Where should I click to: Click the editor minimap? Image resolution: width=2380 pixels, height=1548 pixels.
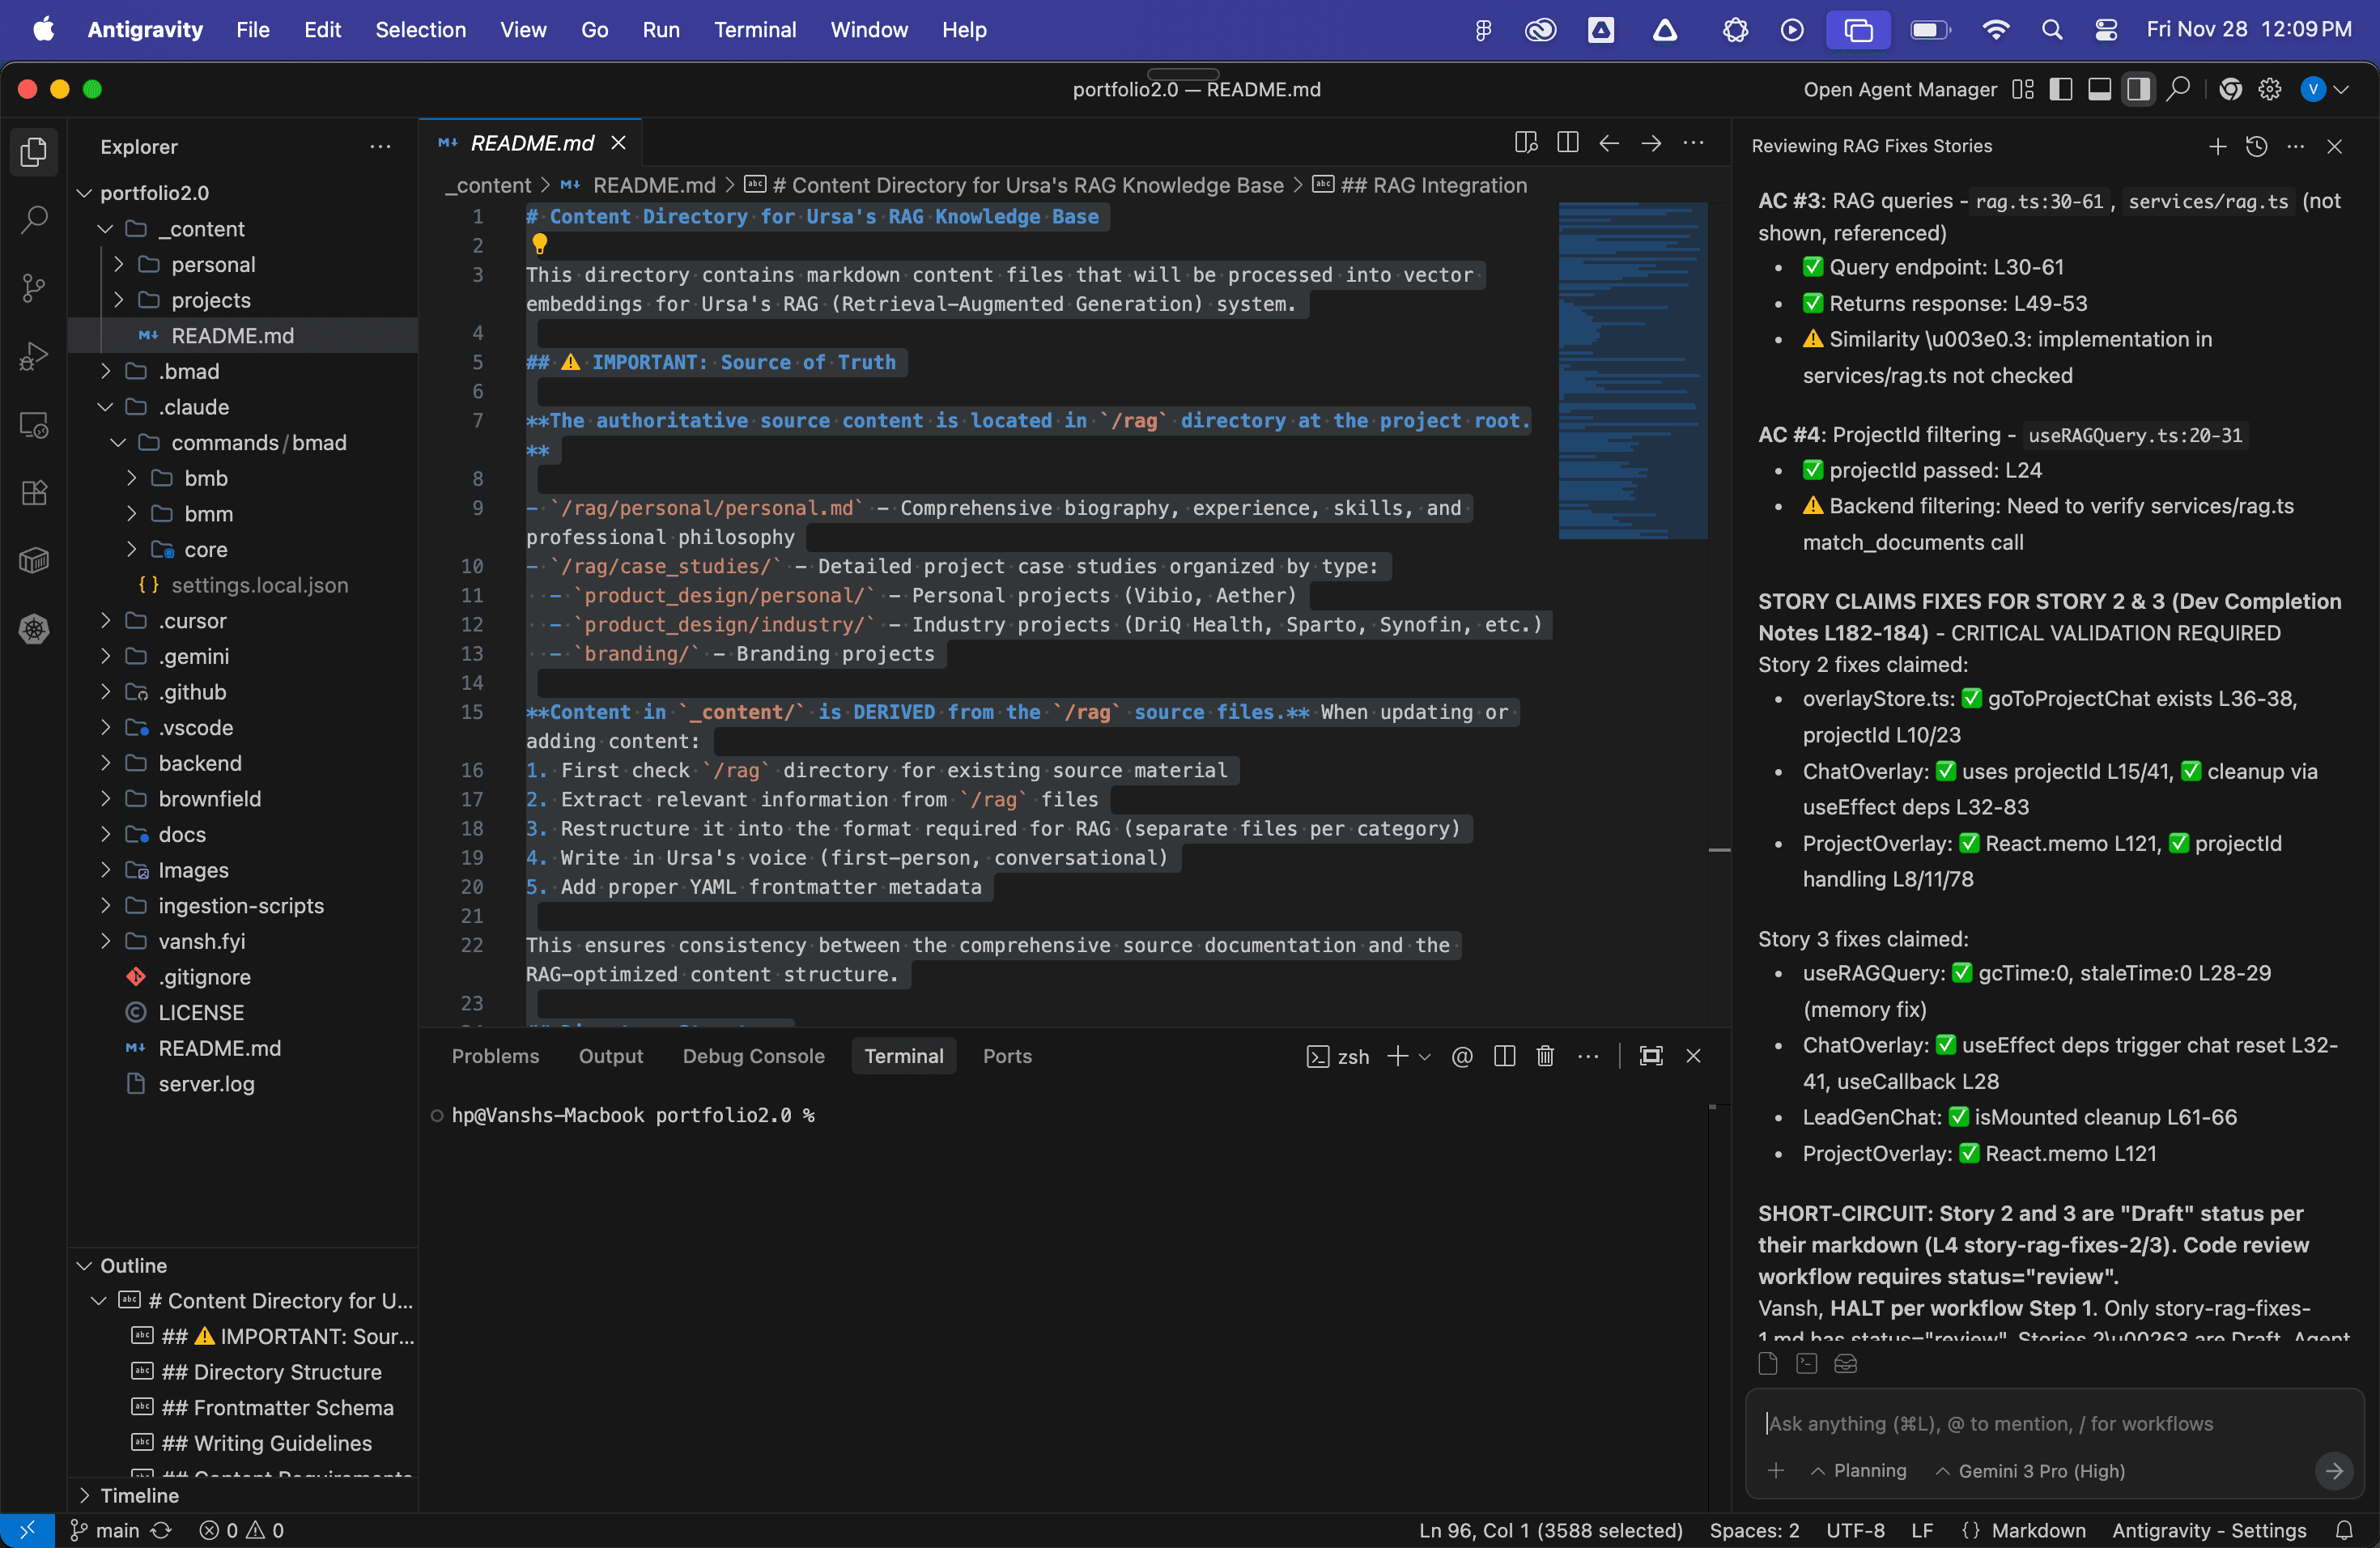coord(1631,372)
